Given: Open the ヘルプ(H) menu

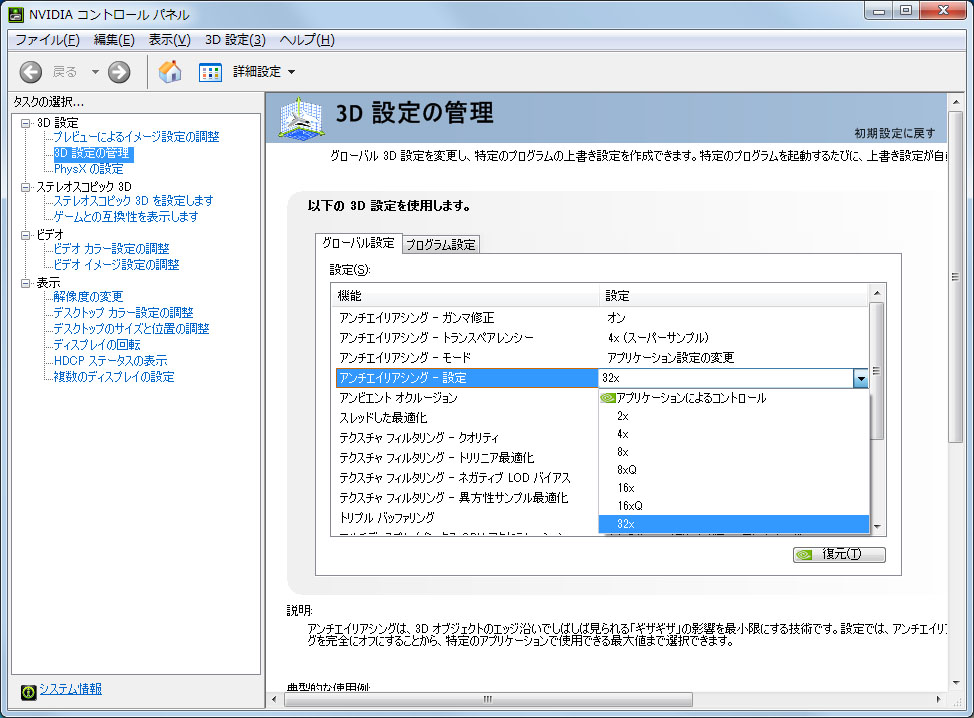Looking at the screenshot, I should coord(307,40).
